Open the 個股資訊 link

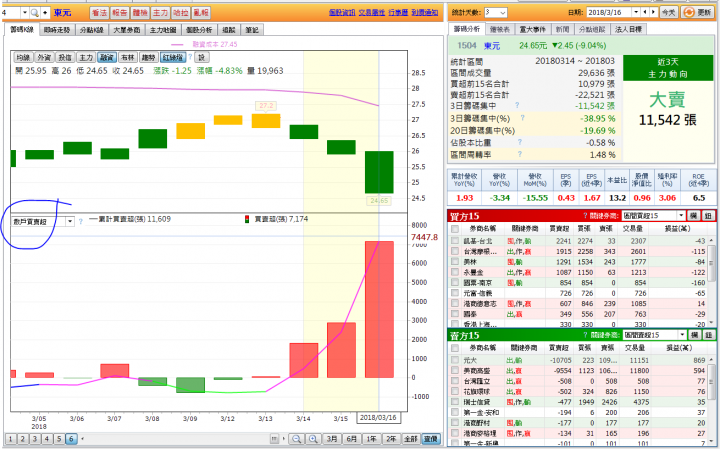(x=342, y=12)
